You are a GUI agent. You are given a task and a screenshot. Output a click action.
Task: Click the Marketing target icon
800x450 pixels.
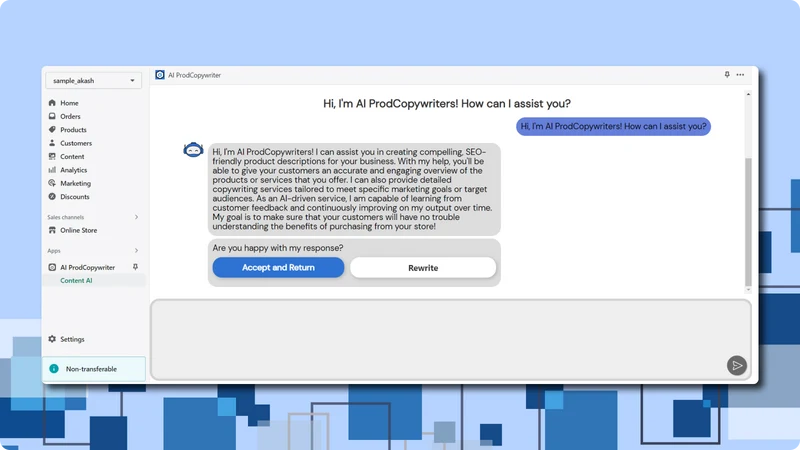pos(52,183)
